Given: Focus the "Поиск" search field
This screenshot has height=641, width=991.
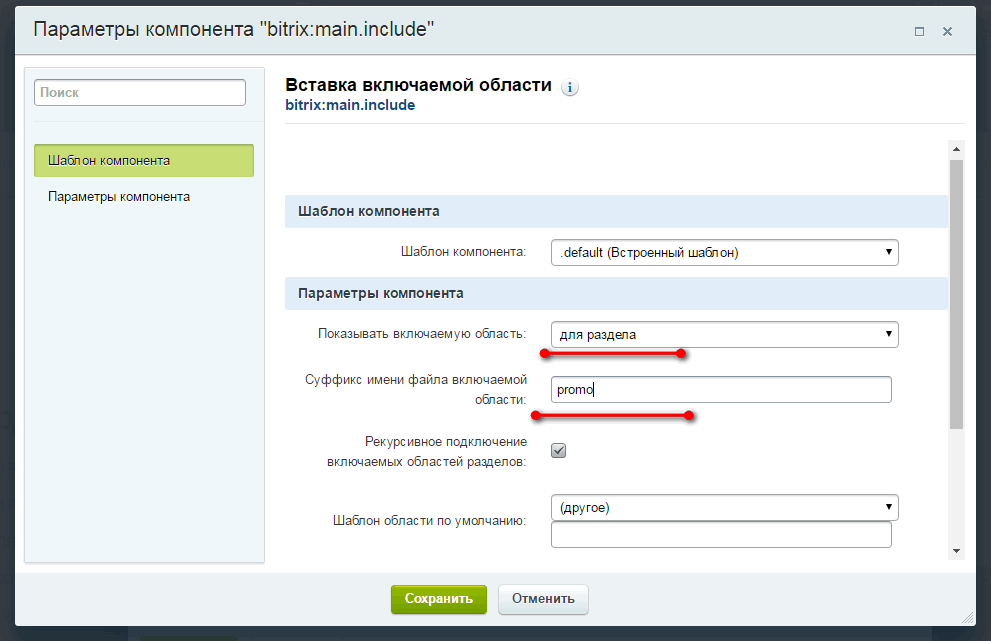Looking at the screenshot, I should tap(140, 93).
